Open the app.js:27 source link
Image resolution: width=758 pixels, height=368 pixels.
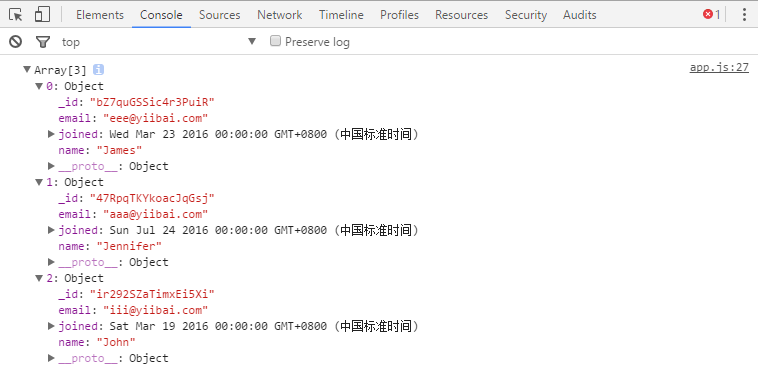(719, 68)
